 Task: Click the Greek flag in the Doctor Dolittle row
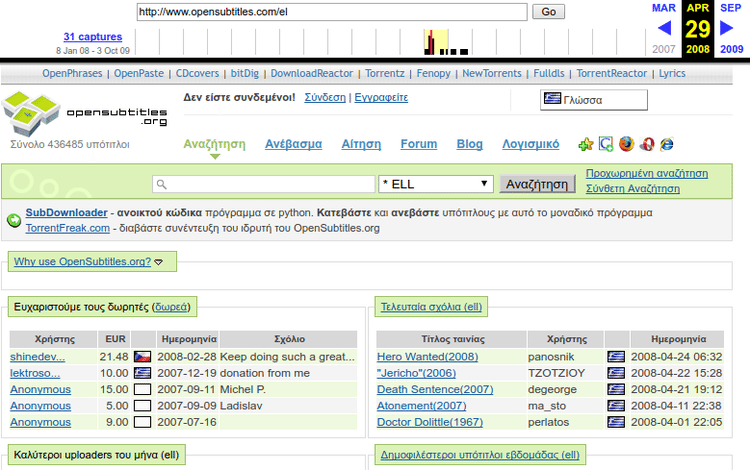(616, 422)
